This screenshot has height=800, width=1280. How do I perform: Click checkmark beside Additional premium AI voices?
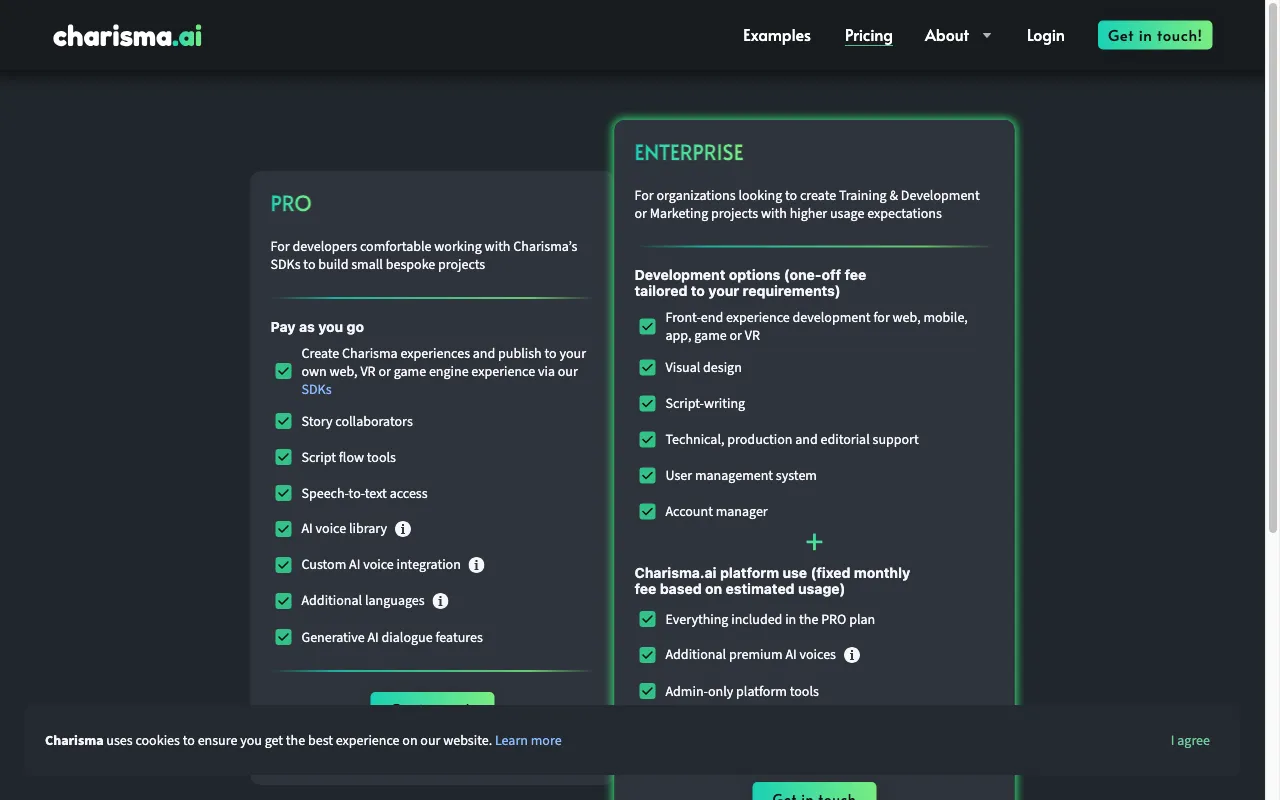647,655
